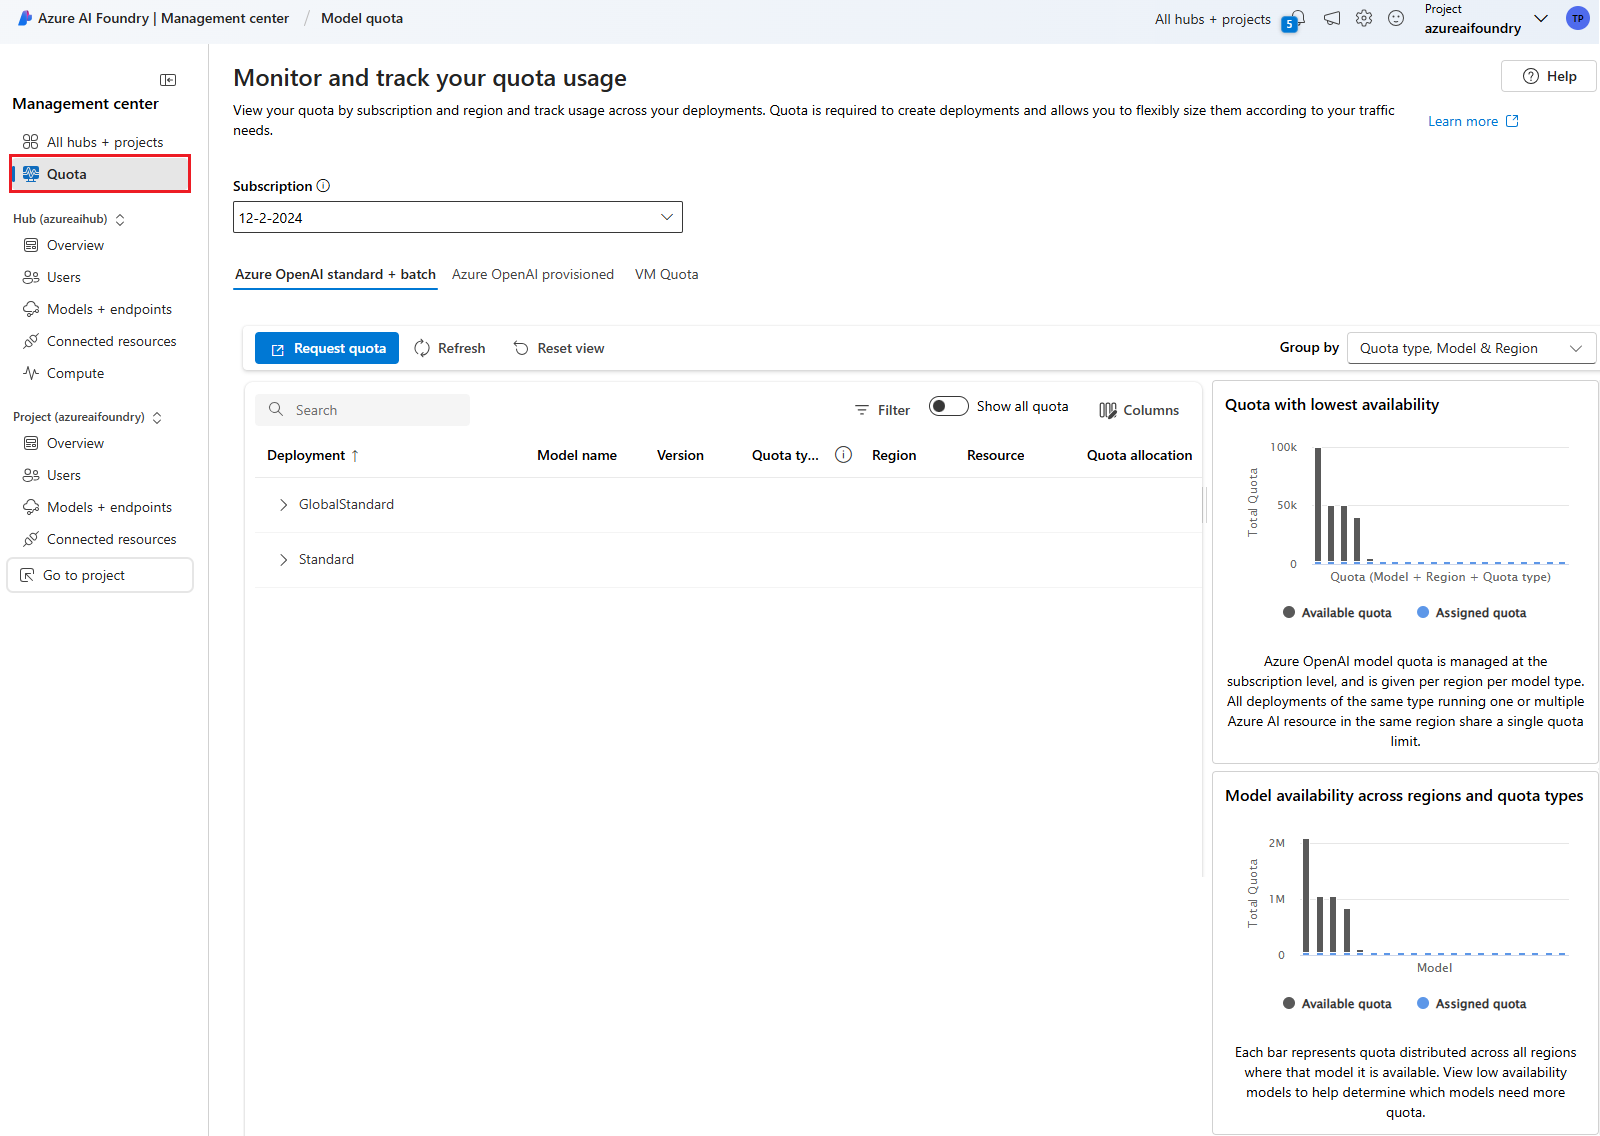Switch to Azure OpenAI provisioned tab
This screenshot has width=1600, height=1136.
[x=533, y=274]
